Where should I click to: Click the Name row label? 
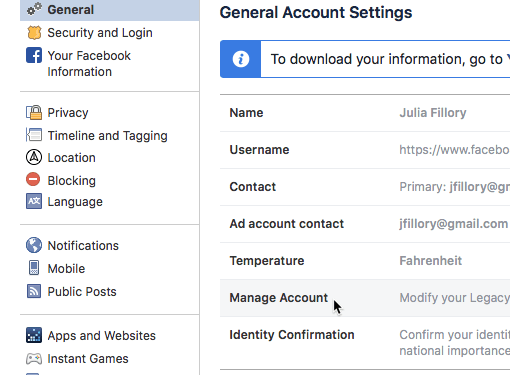coord(246,113)
